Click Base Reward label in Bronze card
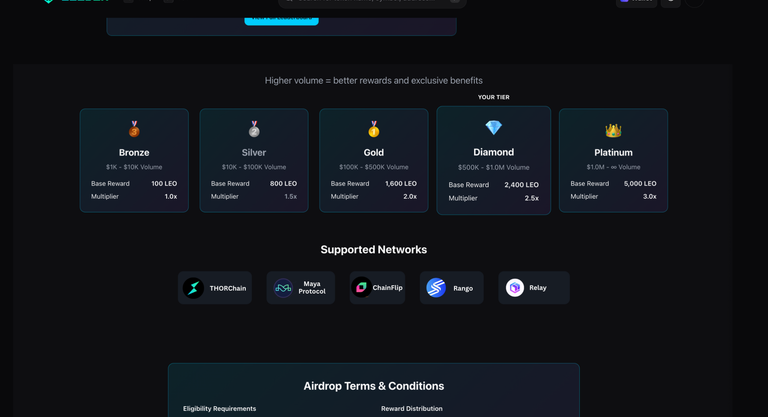768x417 pixels. click(x=110, y=183)
